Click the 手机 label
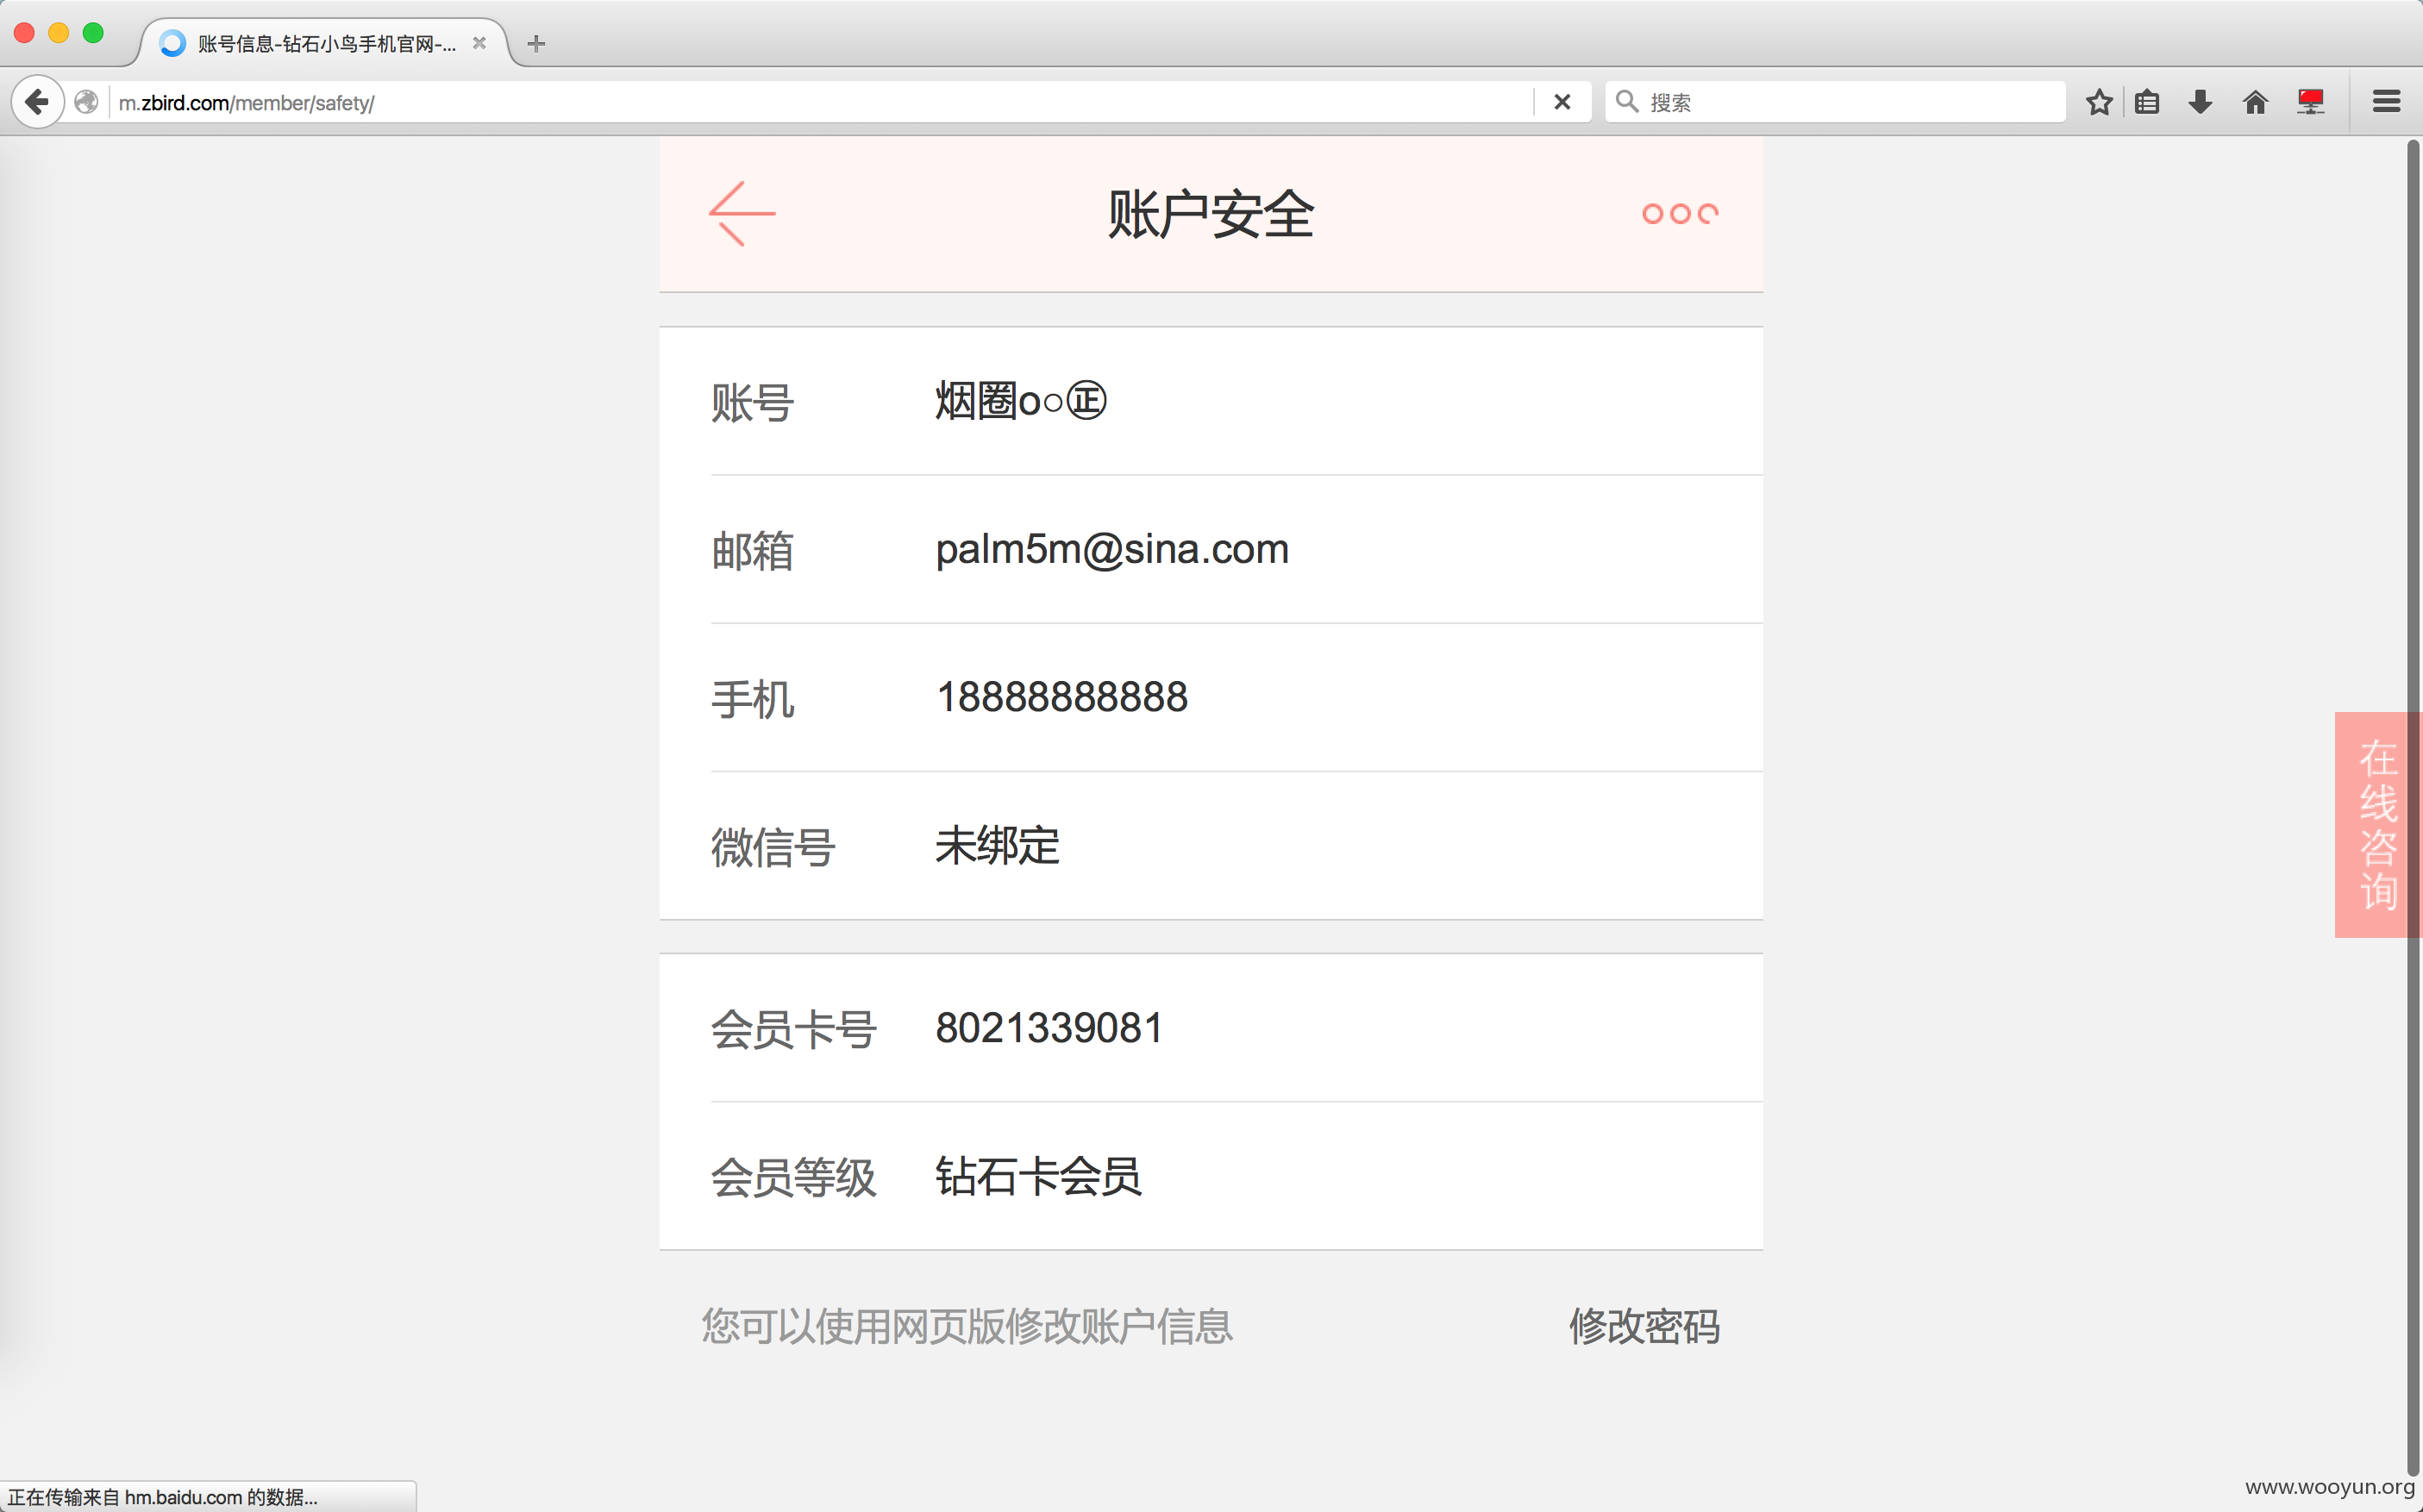Image resolution: width=2423 pixels, height=1512 pixels. tap(752, 699)
